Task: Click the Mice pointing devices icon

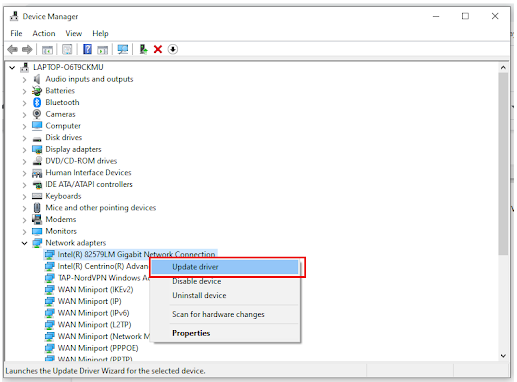Action: pos(37,208)
